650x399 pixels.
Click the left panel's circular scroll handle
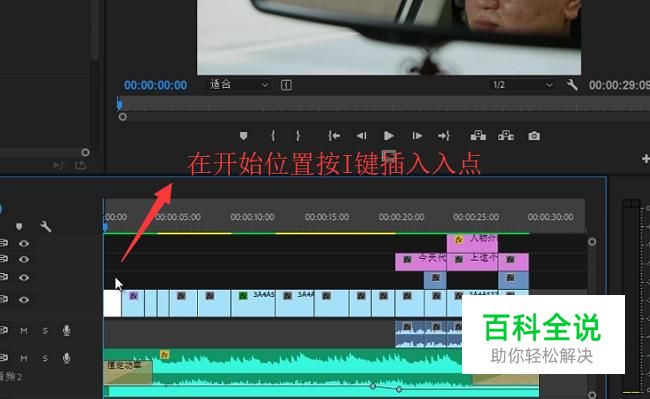[x=85, y=152]
